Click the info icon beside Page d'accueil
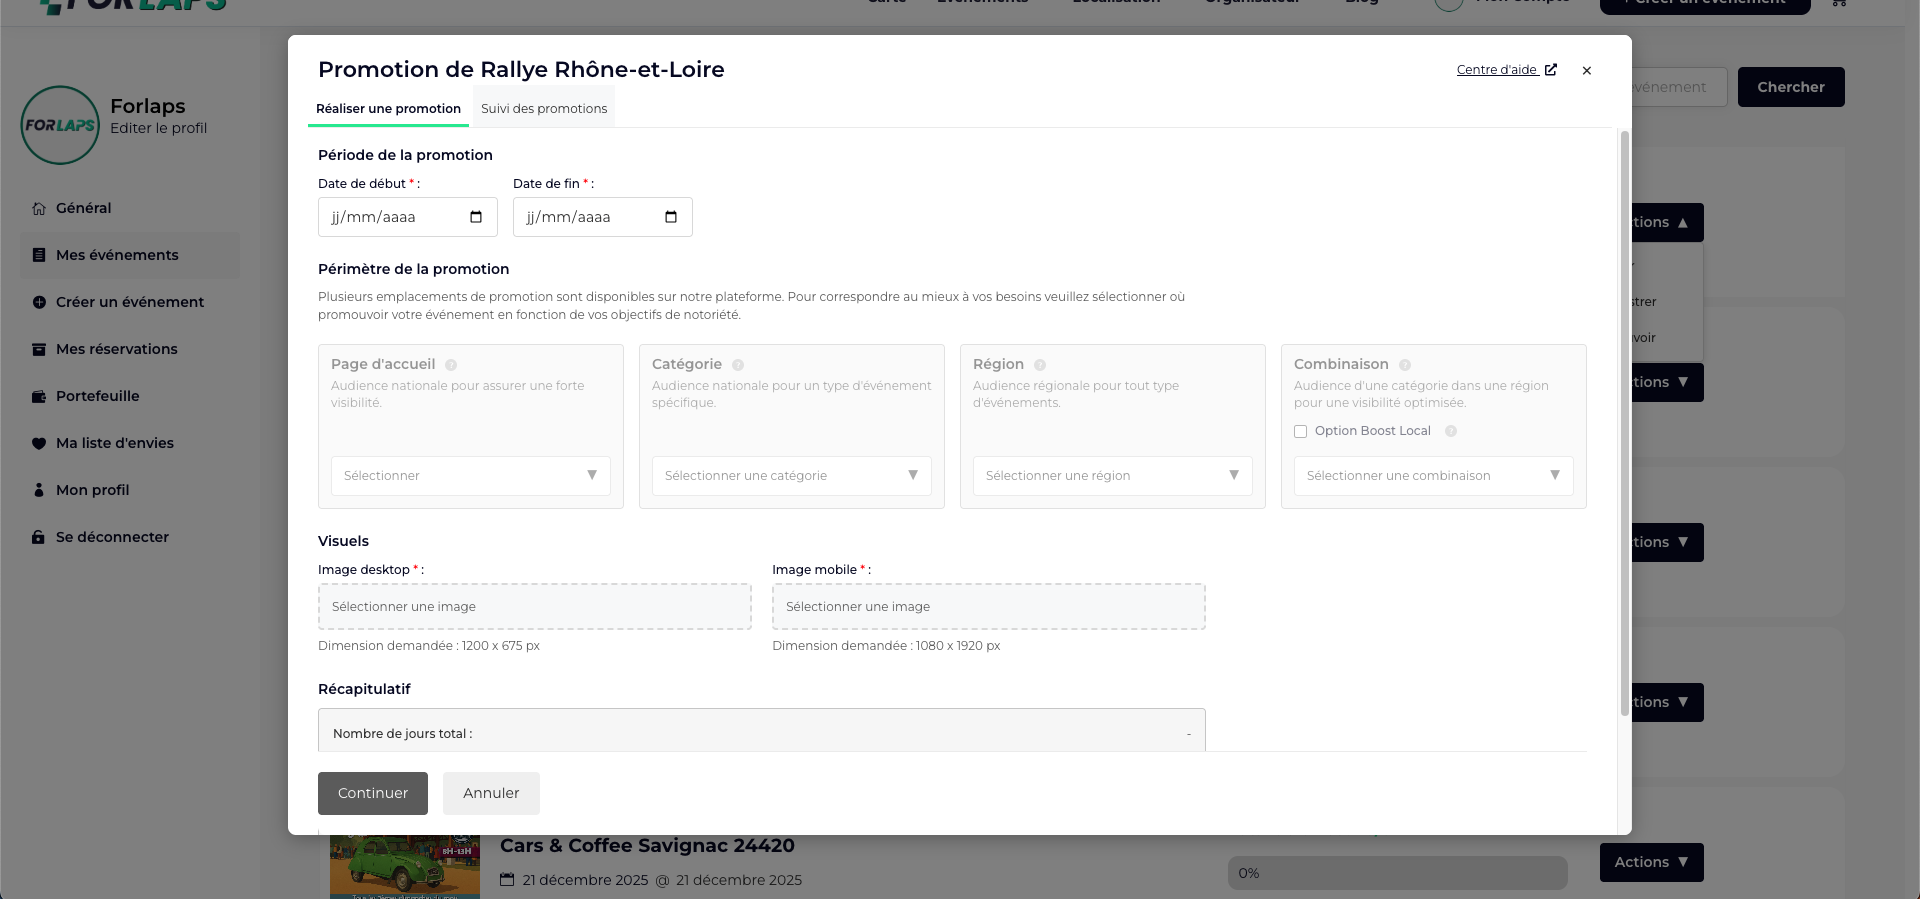The image size is (1920, 899). tap(451, 365)
